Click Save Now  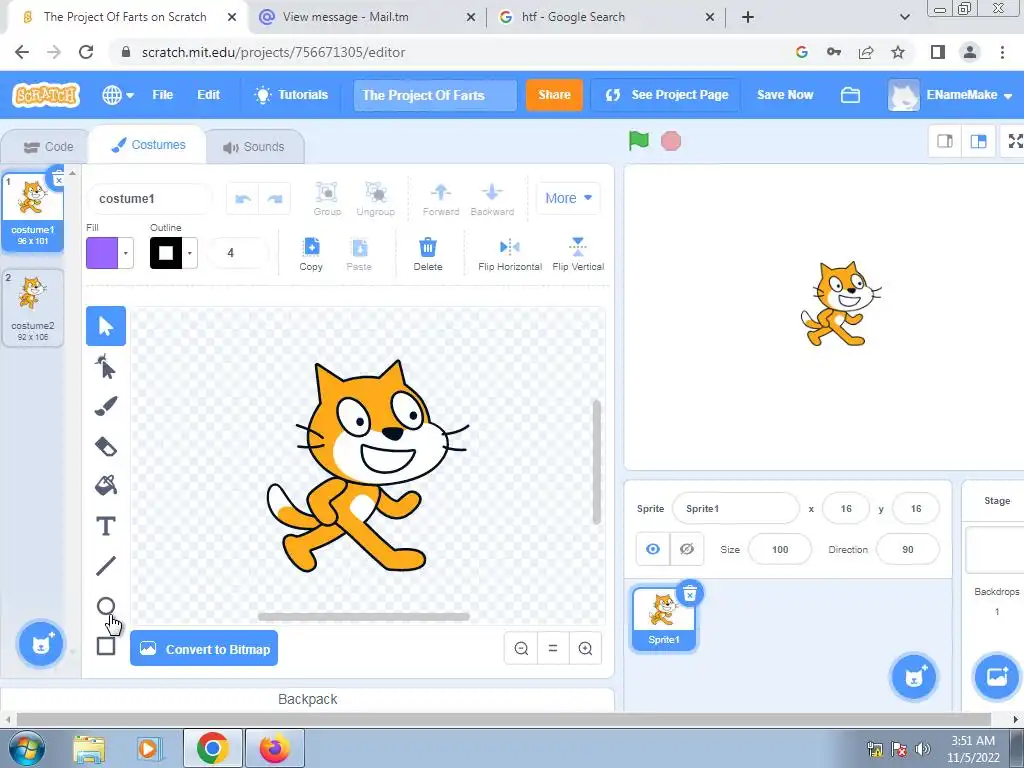tap(784, 95)
